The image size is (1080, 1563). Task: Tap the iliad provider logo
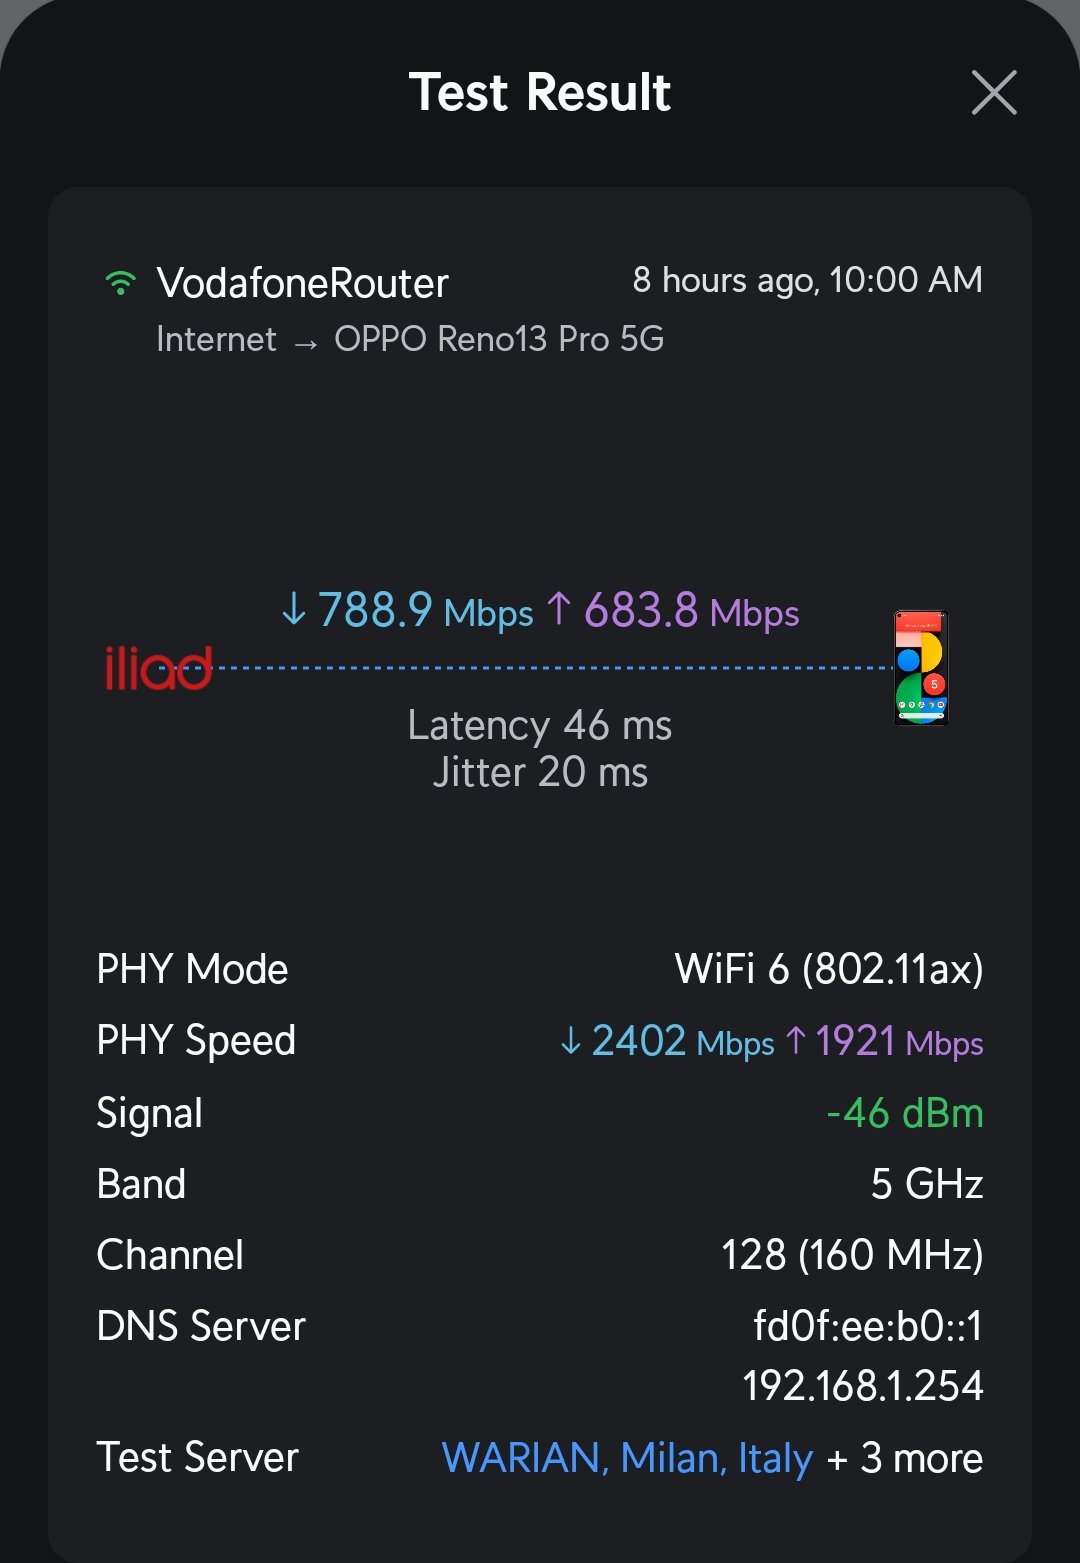point(158,668)
